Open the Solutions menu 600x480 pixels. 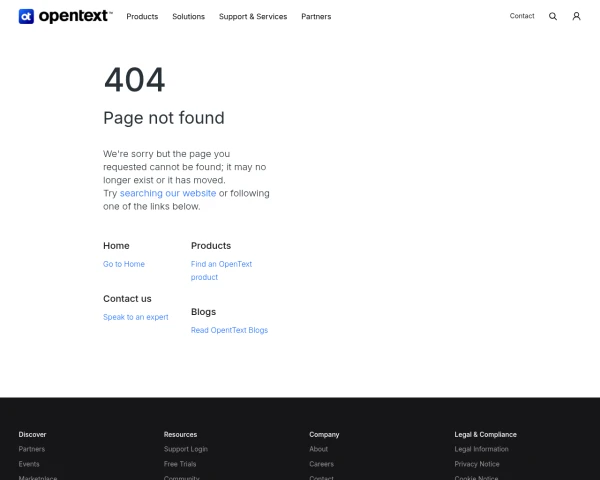[x=188, y=17]
